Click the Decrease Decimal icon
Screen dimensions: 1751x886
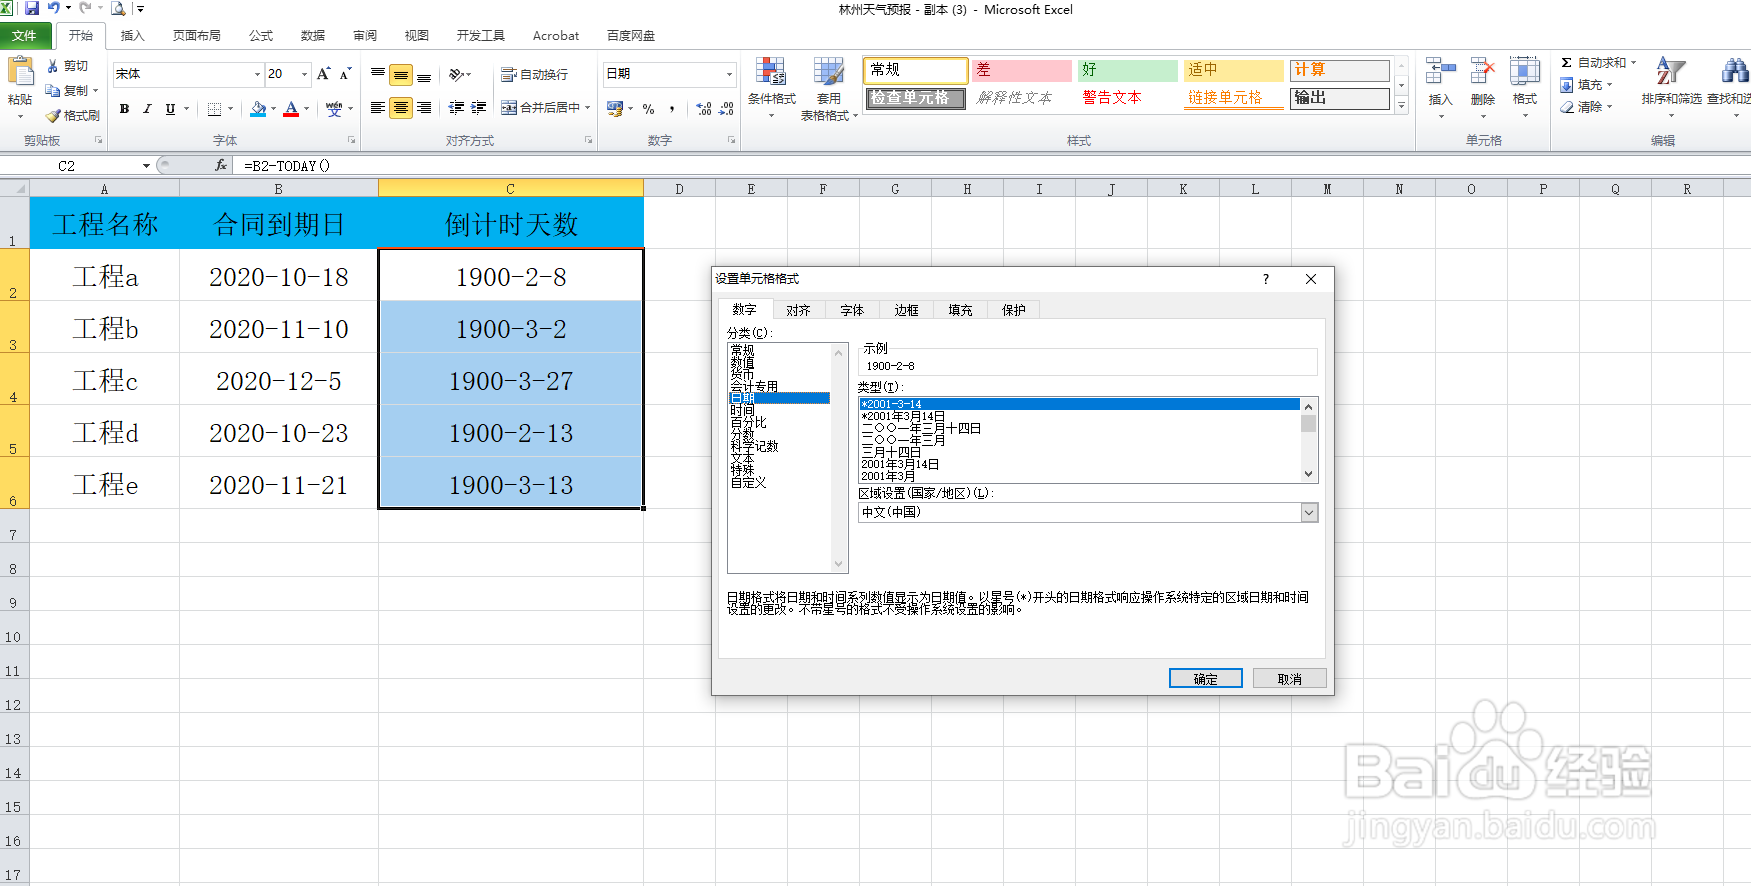click(727, 109)
